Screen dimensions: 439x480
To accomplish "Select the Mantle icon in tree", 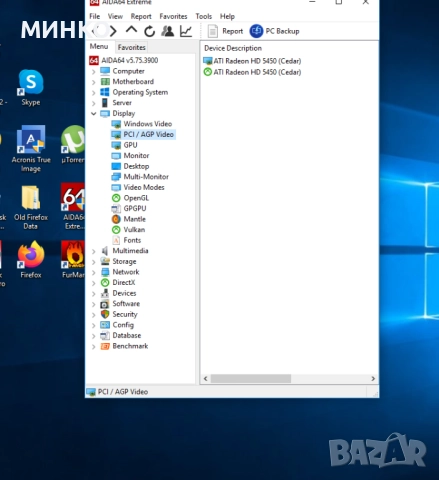I will pos(116,219).
